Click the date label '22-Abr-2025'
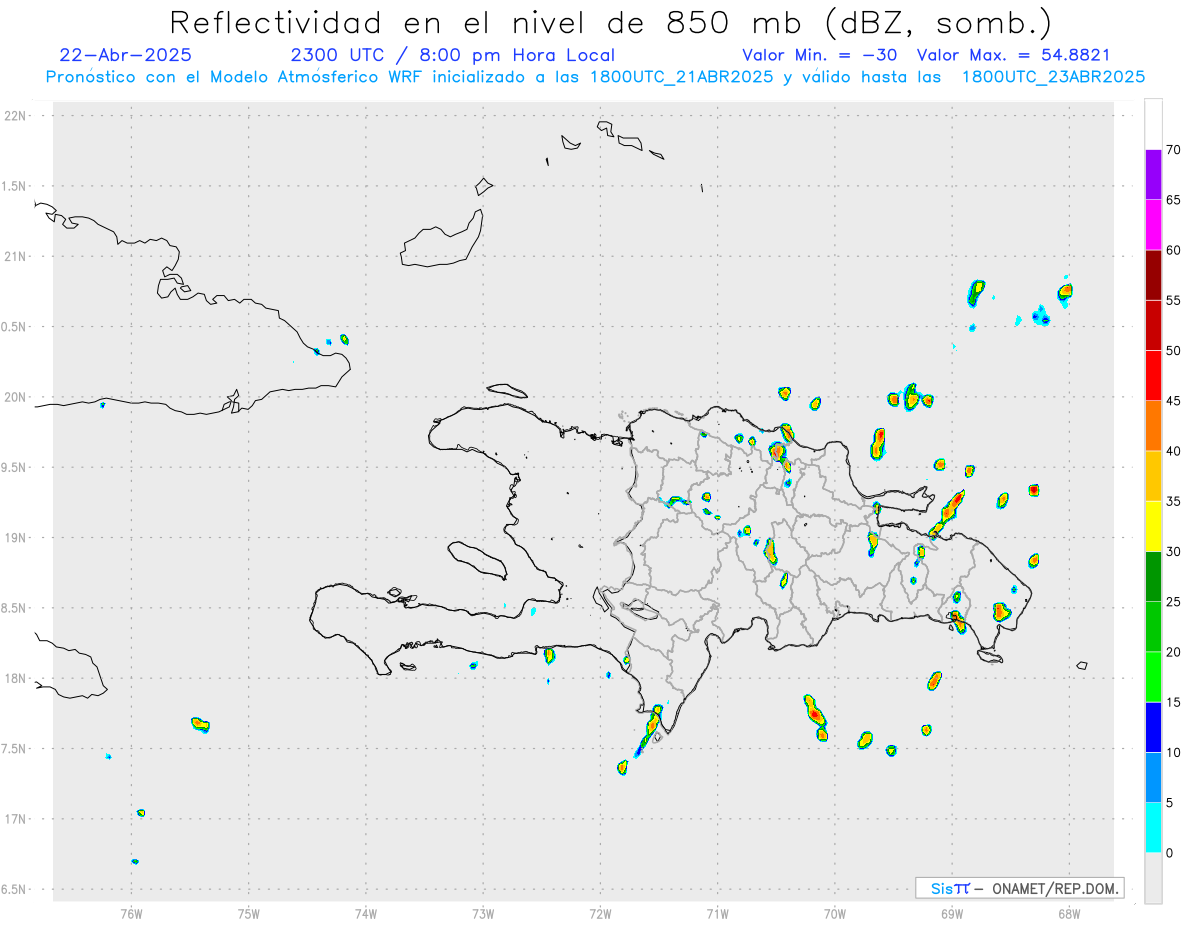The height and width of the screenshot is (927, 1200). coord(126,55)
